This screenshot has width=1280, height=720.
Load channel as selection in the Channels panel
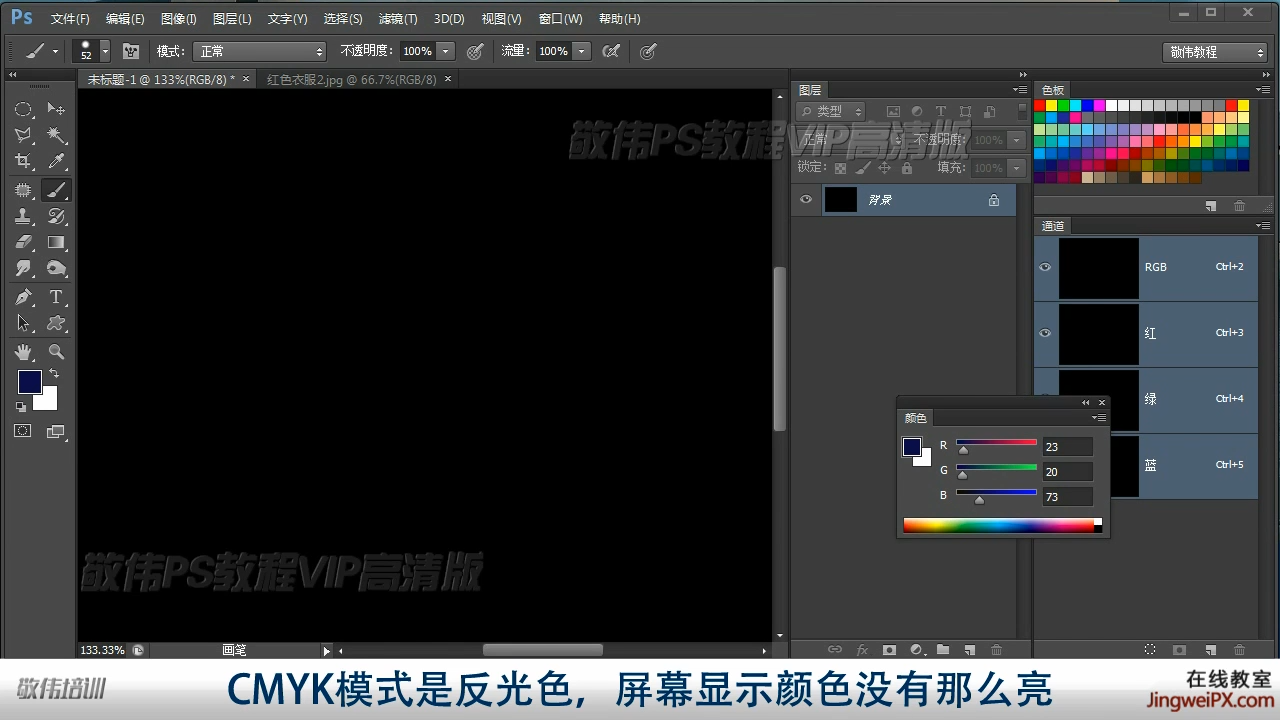[1150, 650]
